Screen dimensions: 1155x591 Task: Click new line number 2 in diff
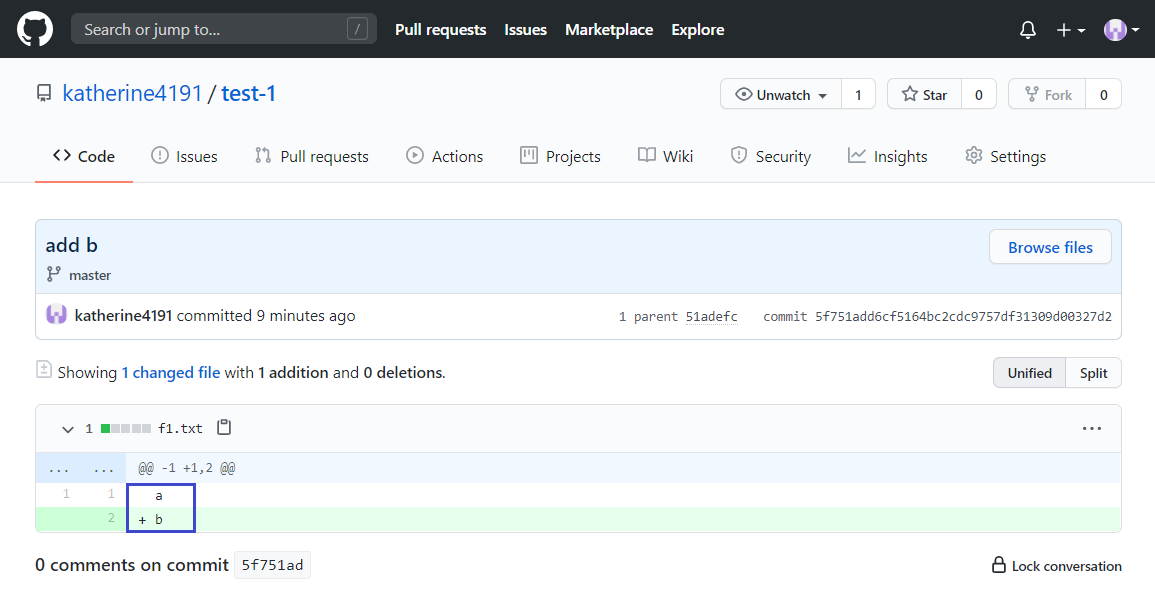pos(110,519)
